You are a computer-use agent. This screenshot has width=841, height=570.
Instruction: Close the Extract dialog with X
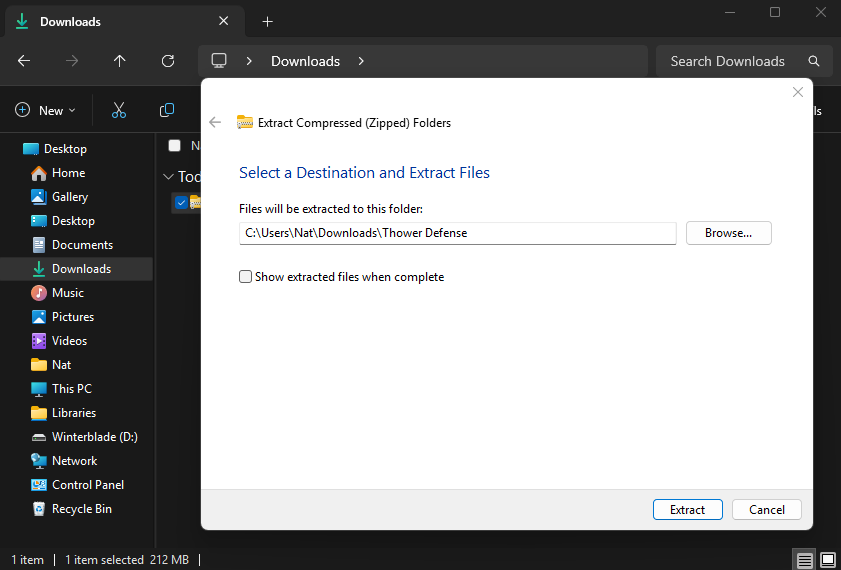coord(798,92)
